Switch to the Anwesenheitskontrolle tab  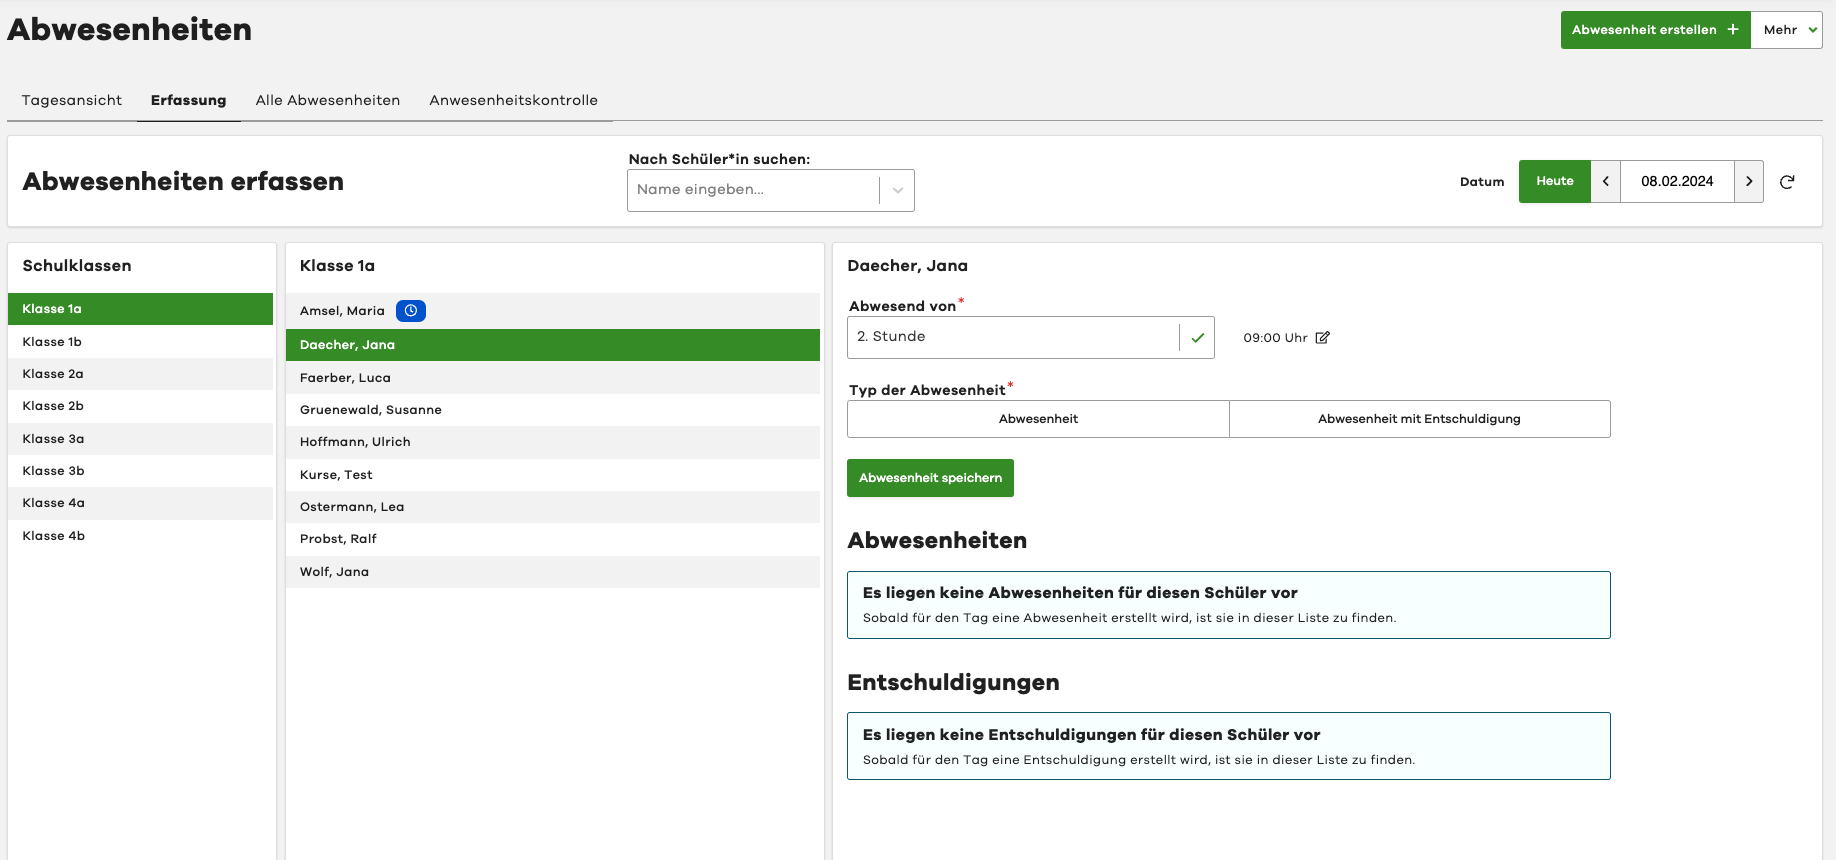point(513,100)
